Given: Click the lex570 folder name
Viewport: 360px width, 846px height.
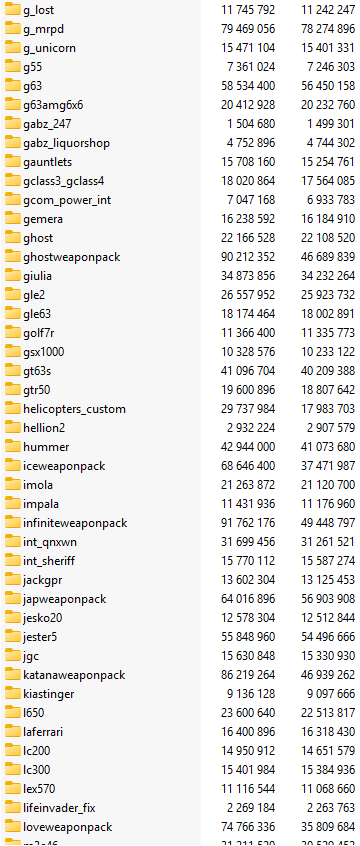Looking at the screenshot, I should click(39, 788).
